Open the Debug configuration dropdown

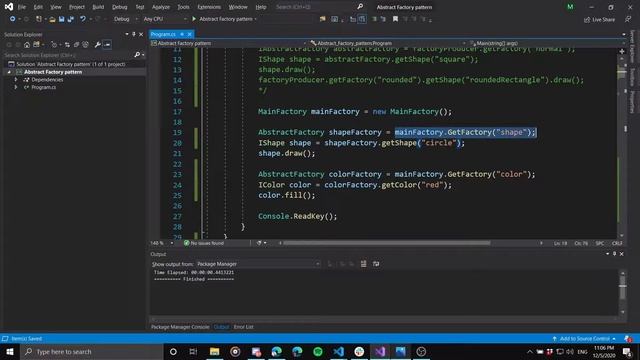coord(126,19)
